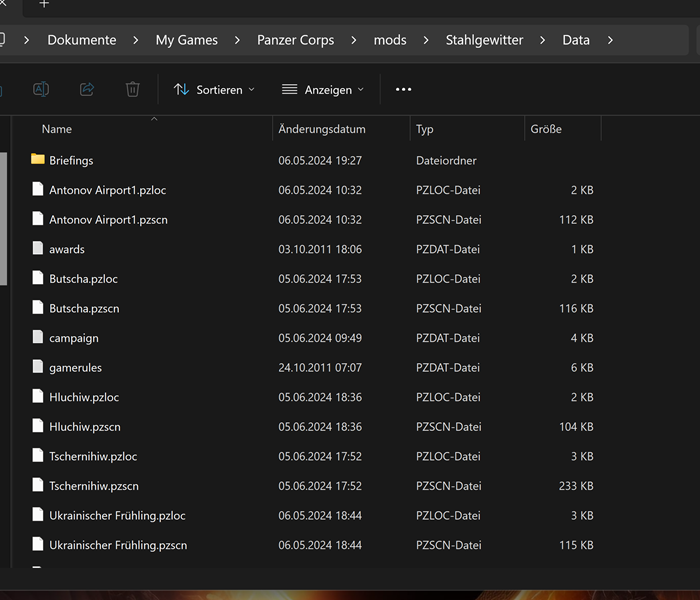
Task: Click the Share toolbar icon
Action: click(x=87, y=89)
